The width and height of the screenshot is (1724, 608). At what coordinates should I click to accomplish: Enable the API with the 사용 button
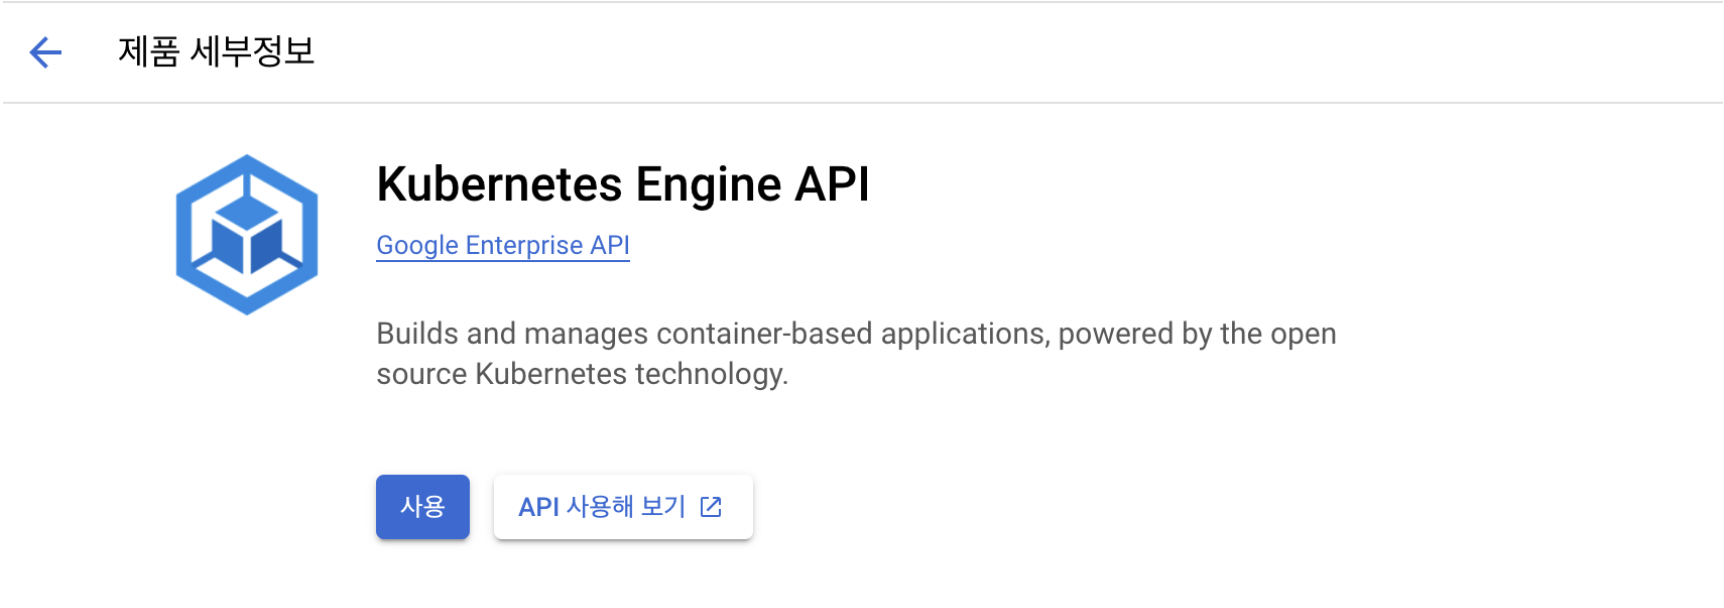click(x=423, y=507)
